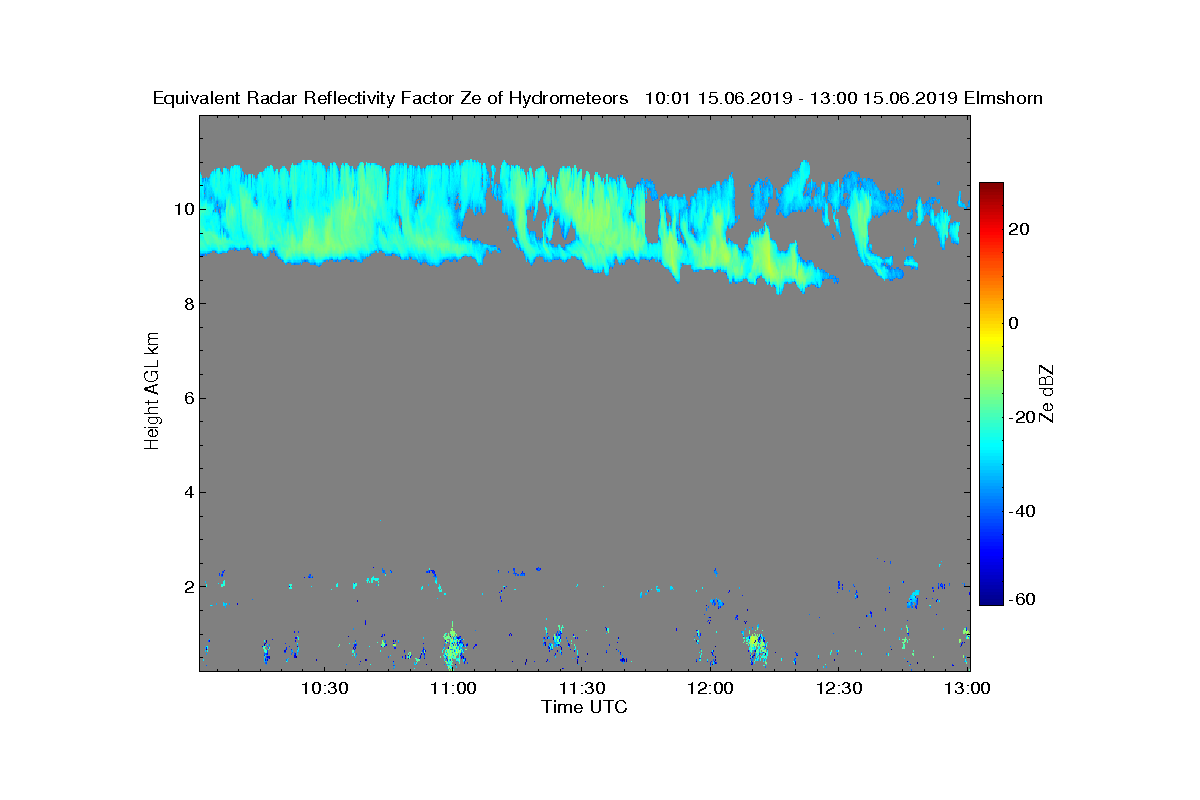Click the "Height AGL km" axis label
Image resolution: width=1200 pixels, height=800 pixels.
coord(152,393)
